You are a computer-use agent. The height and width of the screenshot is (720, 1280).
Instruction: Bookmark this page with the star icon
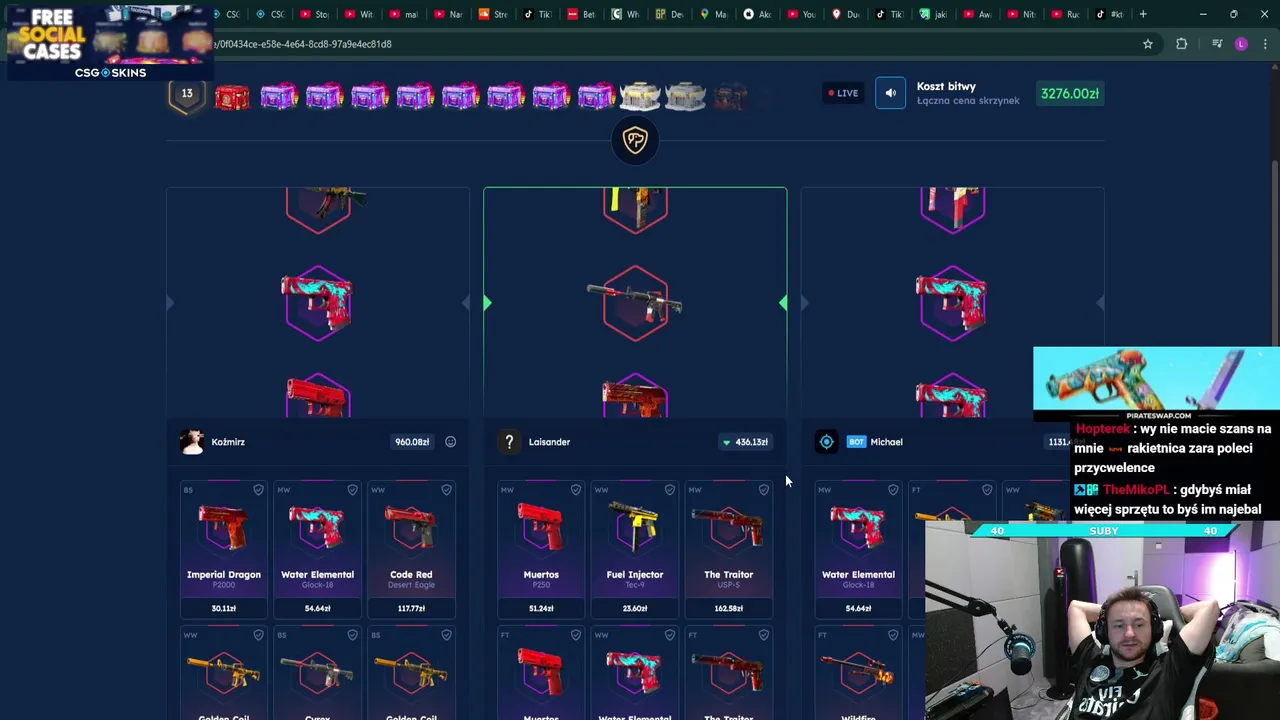point(1148,44)
